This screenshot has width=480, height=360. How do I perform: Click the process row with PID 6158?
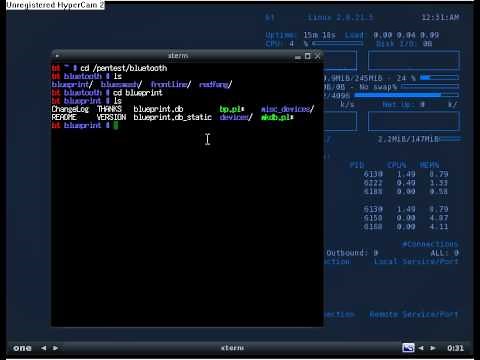pos(406,218)
